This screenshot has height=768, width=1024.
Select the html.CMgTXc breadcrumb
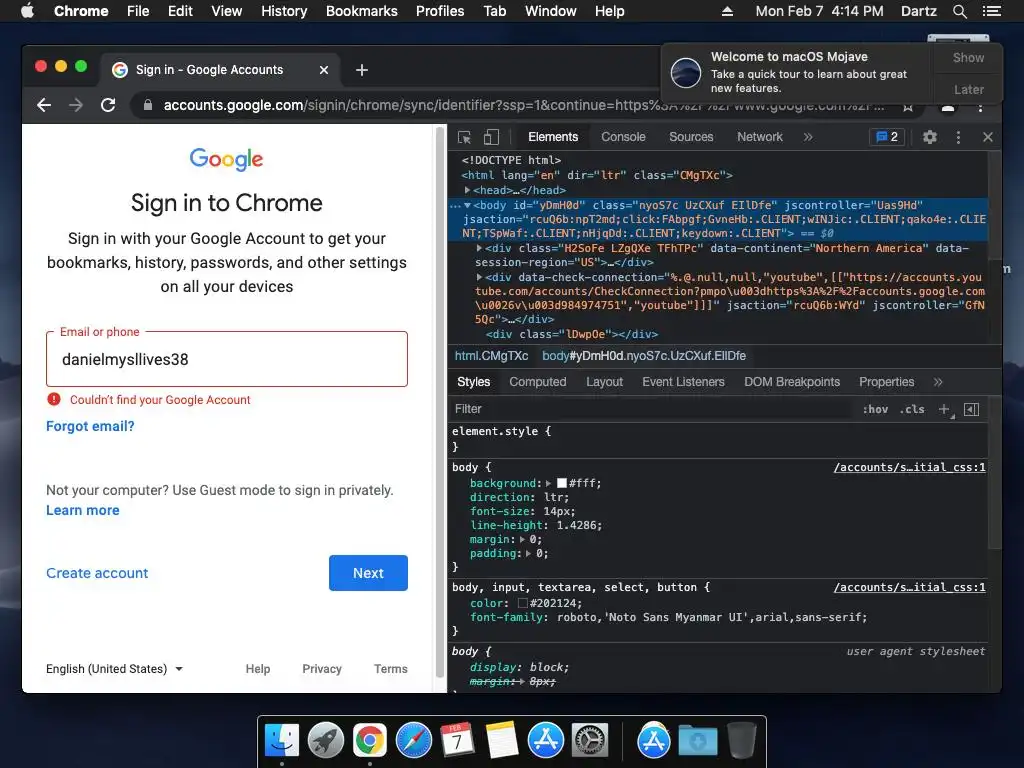(491, 356)
